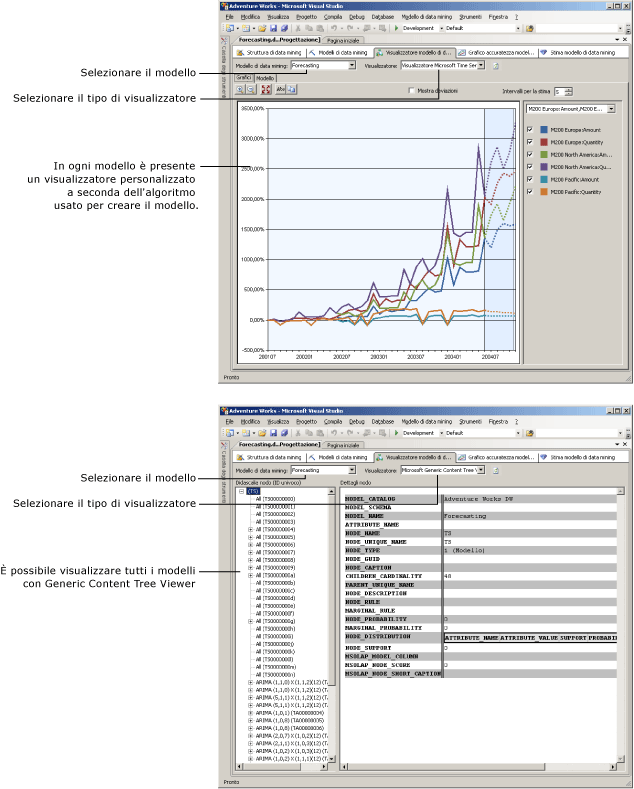The image size is (634, 789).
Task: Select the All (TS00000000) tree row
Action: click(x=275, y=499)
